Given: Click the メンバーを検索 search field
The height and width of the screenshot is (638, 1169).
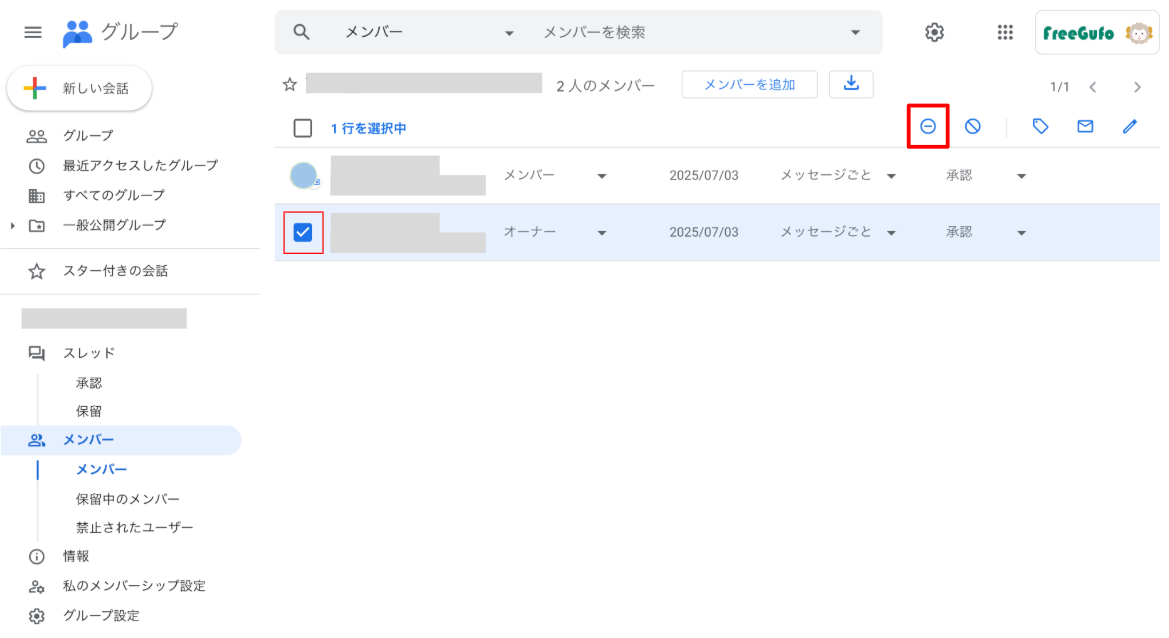Looking at the screenshot, I should [690, 33].
